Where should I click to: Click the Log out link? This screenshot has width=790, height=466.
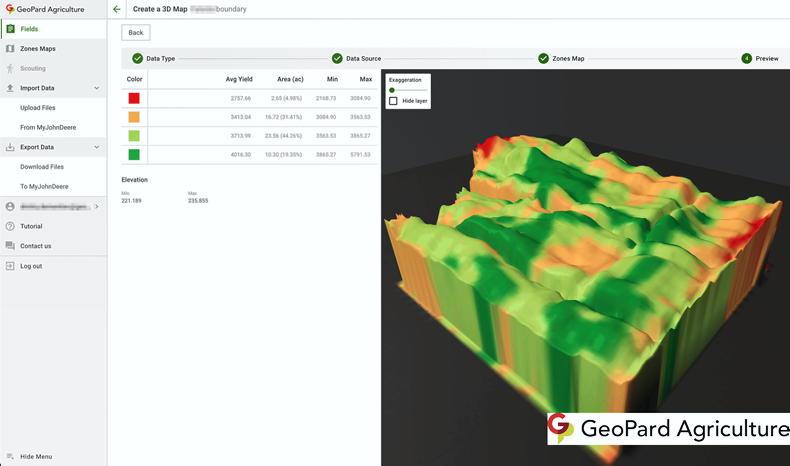[x=31, y=266]
